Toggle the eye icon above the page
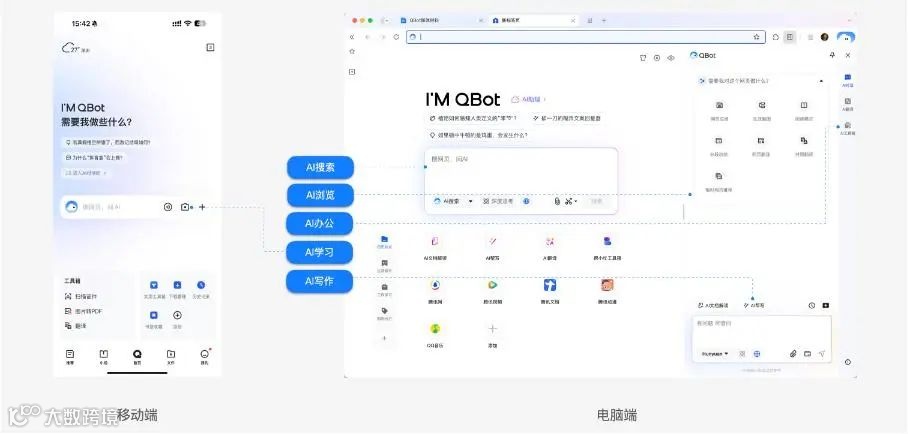 [x=671, y=58]
